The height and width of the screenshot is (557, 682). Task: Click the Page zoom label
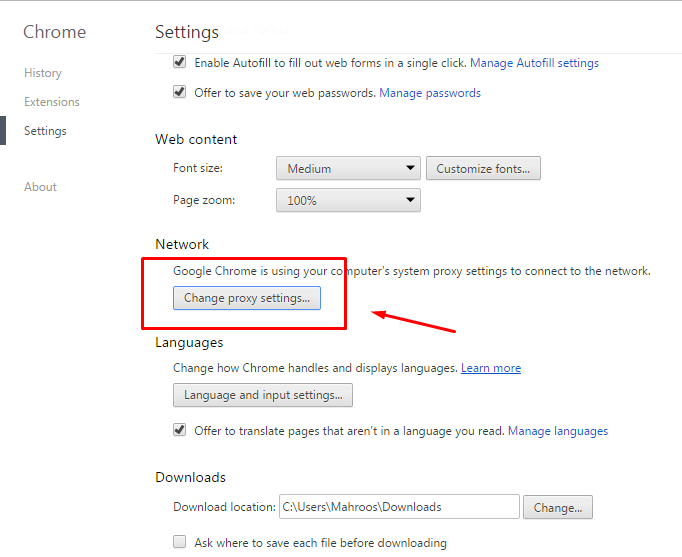[x=204, y=200]
